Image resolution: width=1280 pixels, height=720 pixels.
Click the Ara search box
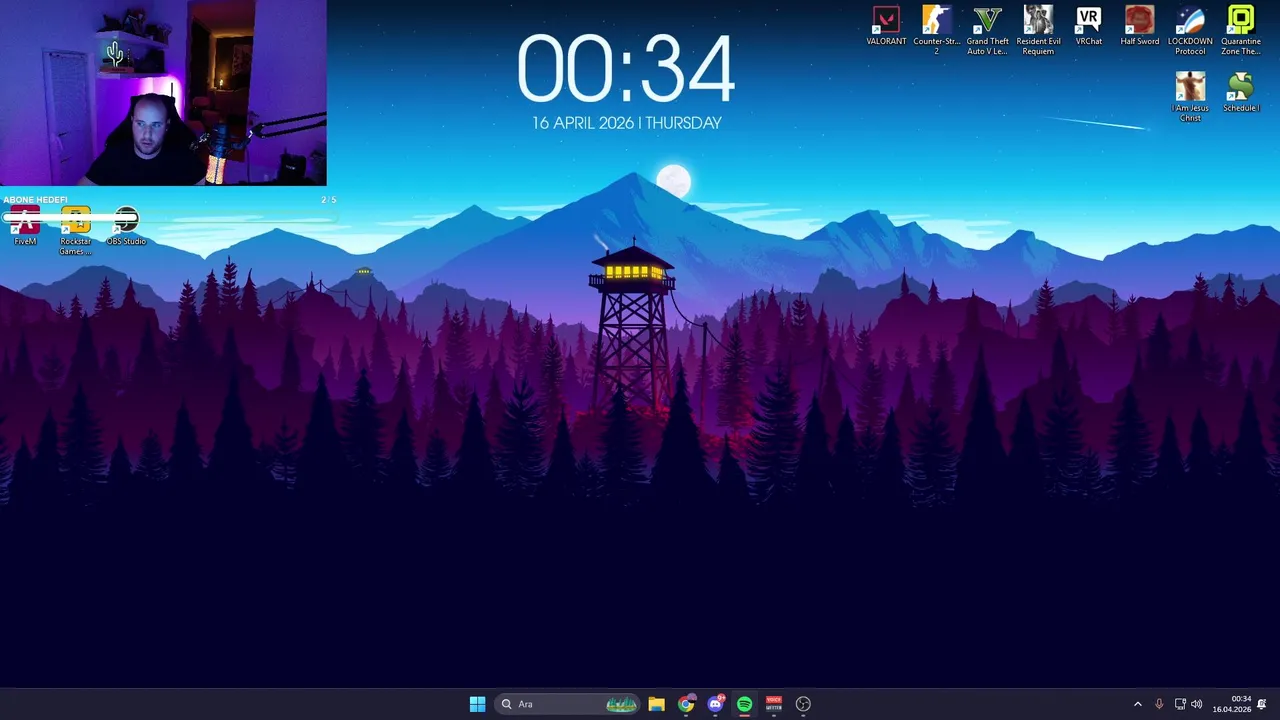coord(568,704)
